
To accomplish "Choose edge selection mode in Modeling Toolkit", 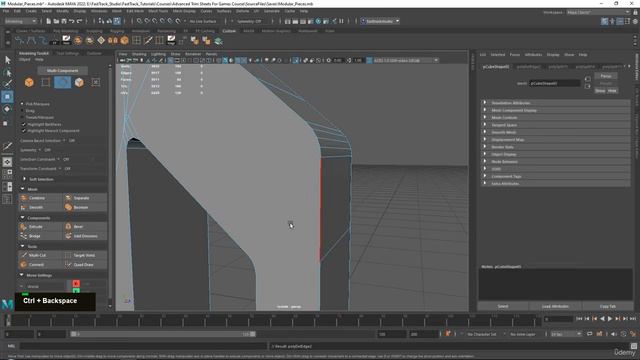I will (x=62, y=82).
